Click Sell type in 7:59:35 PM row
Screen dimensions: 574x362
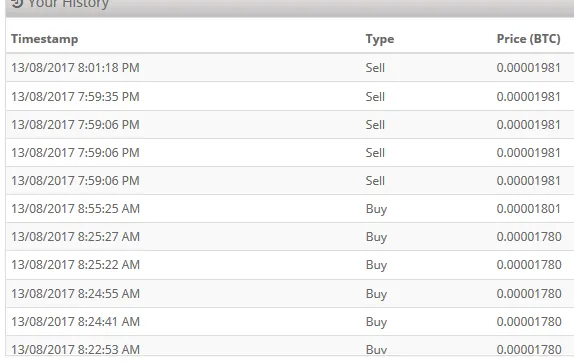tap(375, 97)
